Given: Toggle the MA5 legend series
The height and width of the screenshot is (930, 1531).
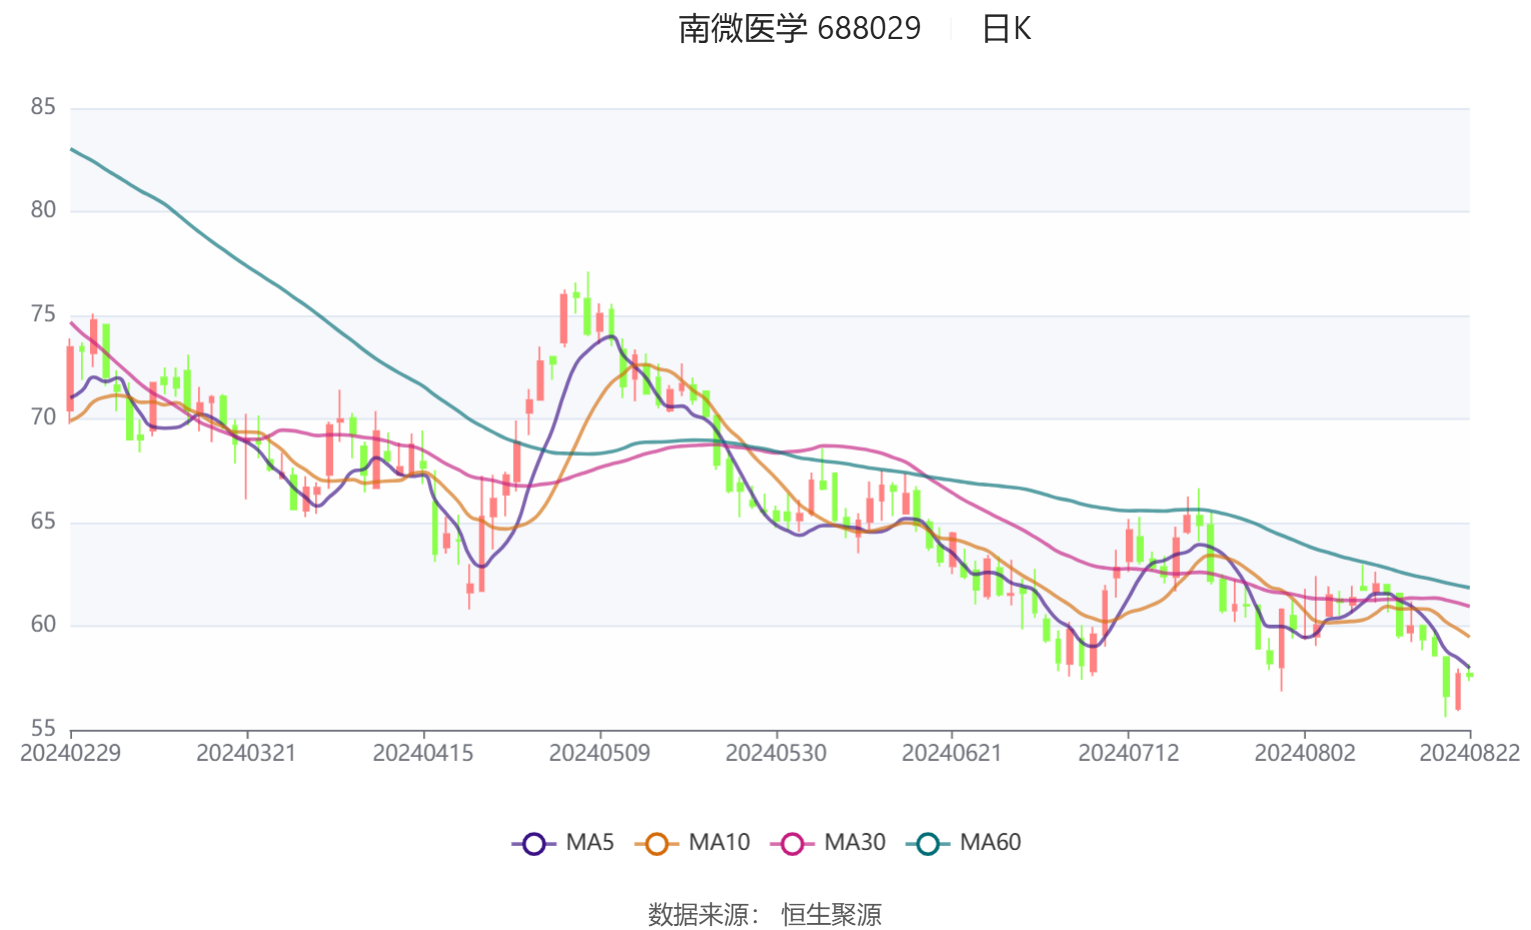Looking at the screenshot, I should coord(563,843).
